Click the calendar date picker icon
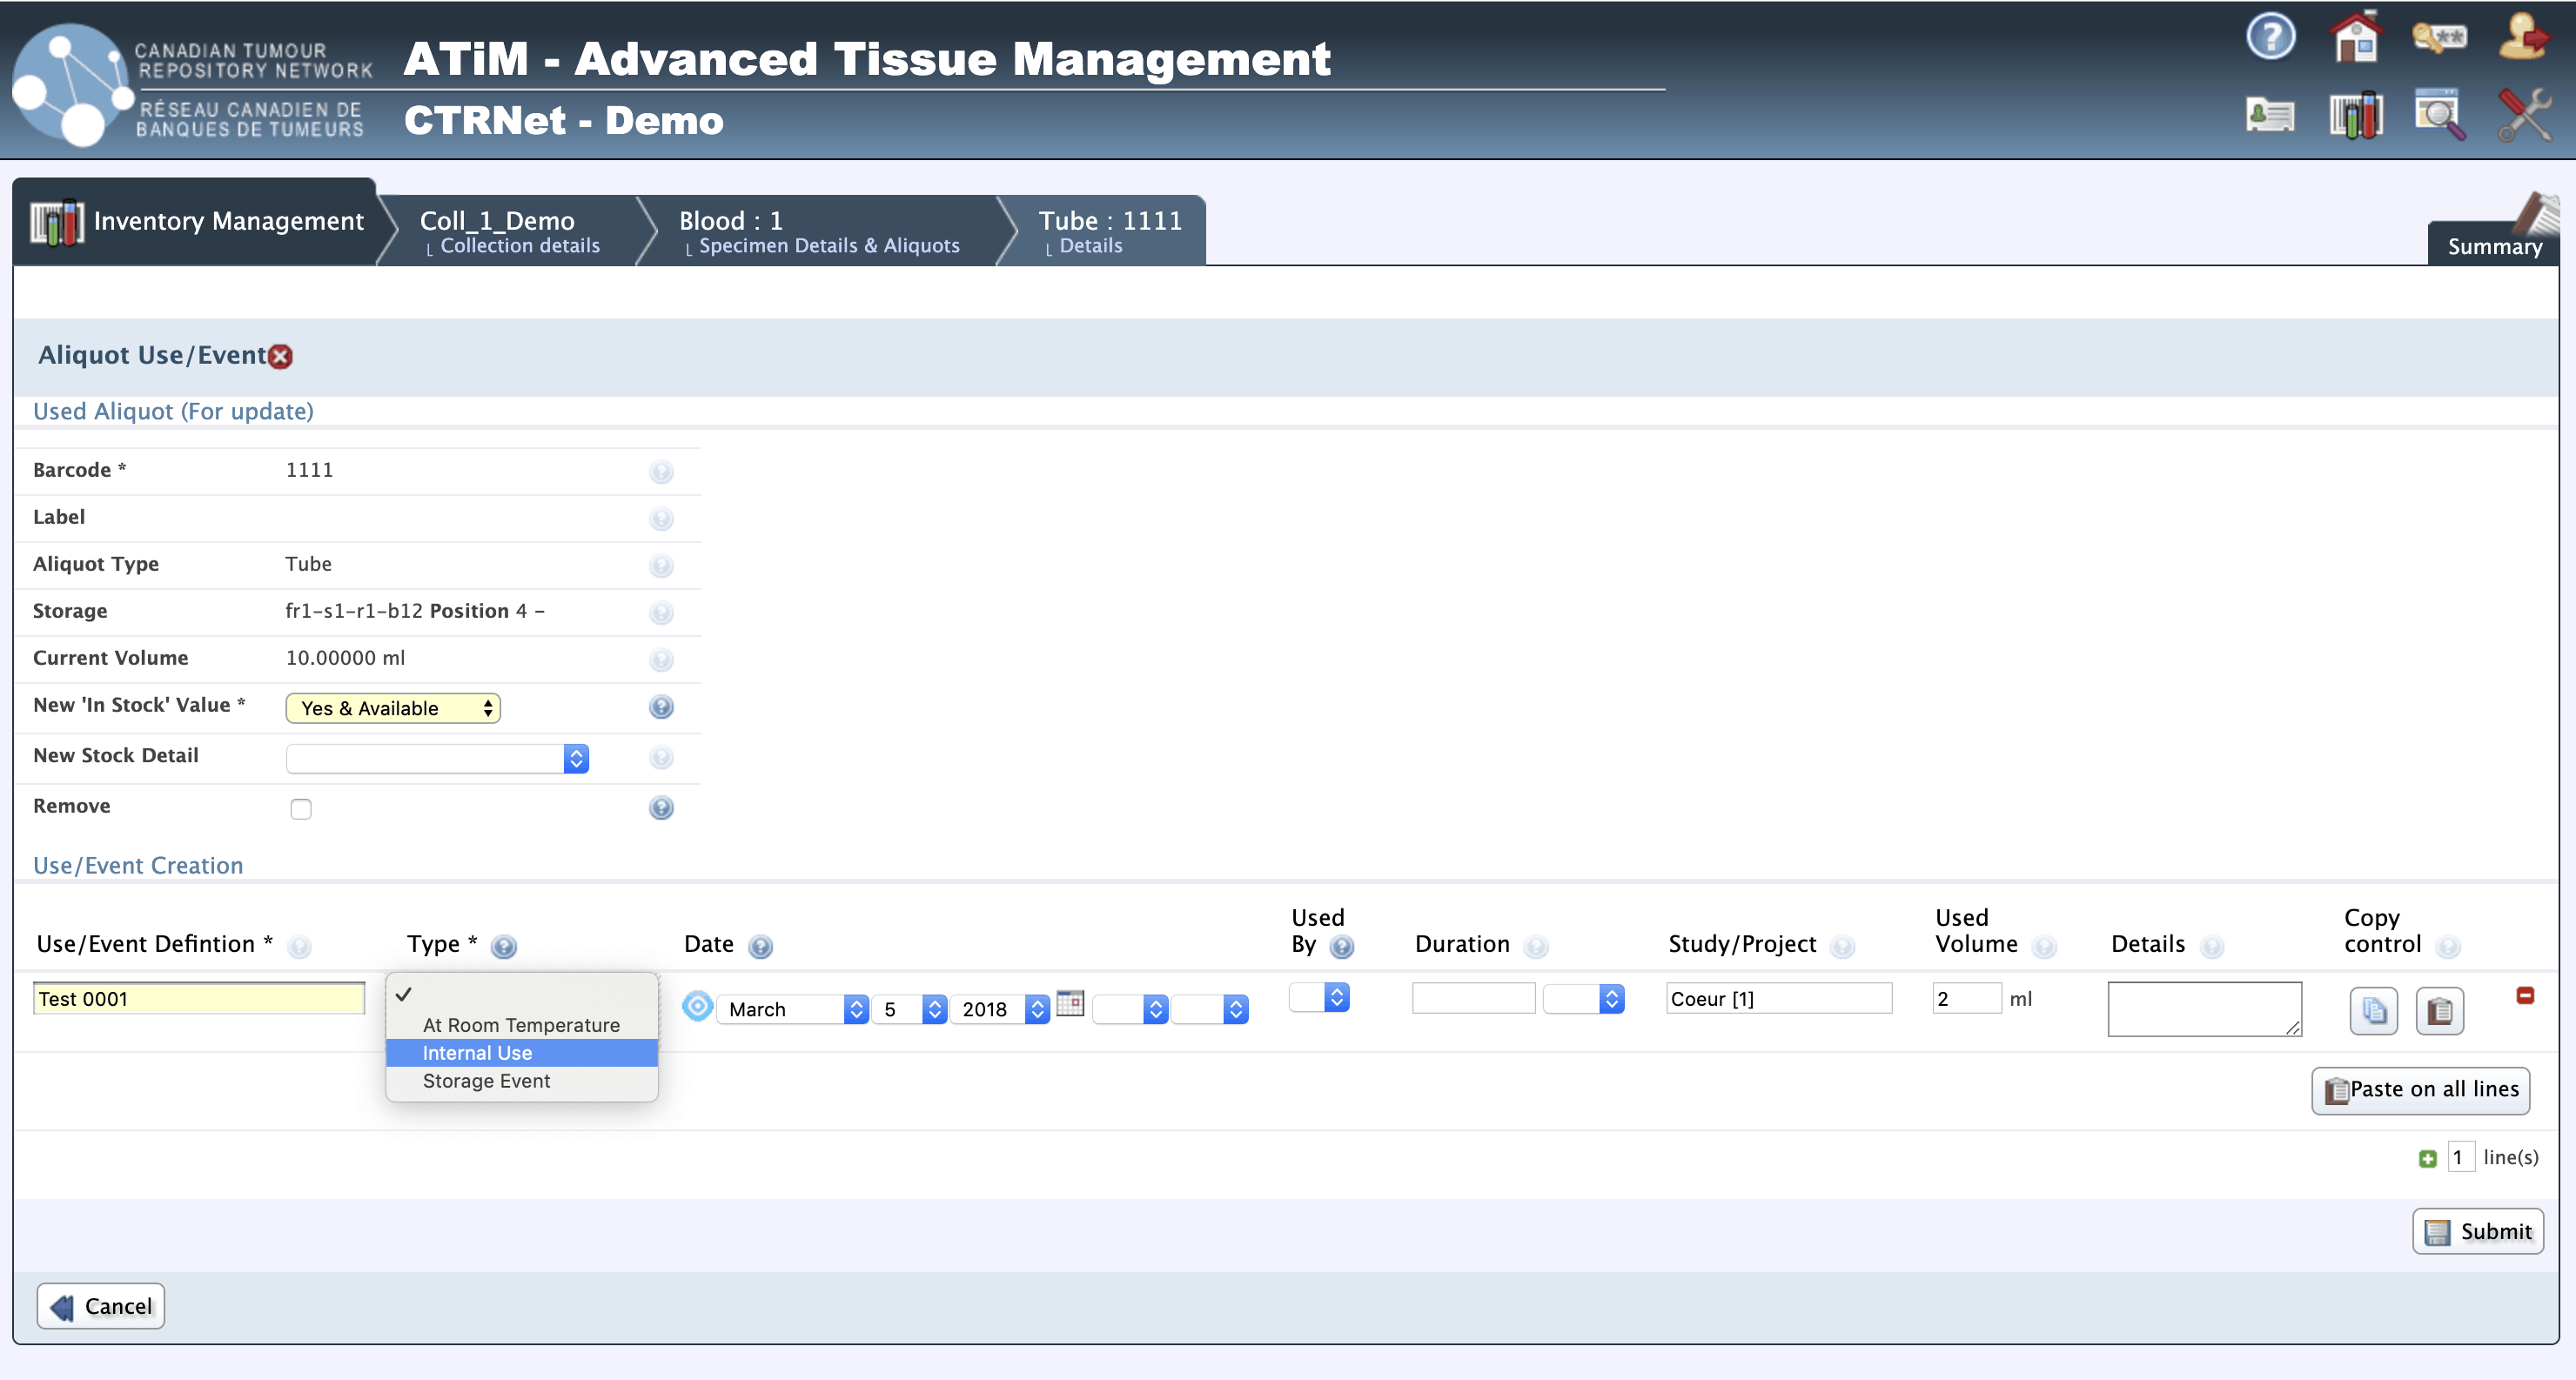The width and height of the screenshot is (2576, 1380). click(x=1070, y=1003)
